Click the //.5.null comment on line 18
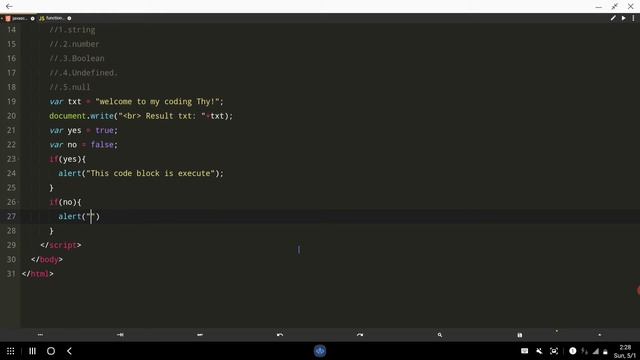Image resolution: width=640 pixels, height=360 pixels. [x=70, y=87]
